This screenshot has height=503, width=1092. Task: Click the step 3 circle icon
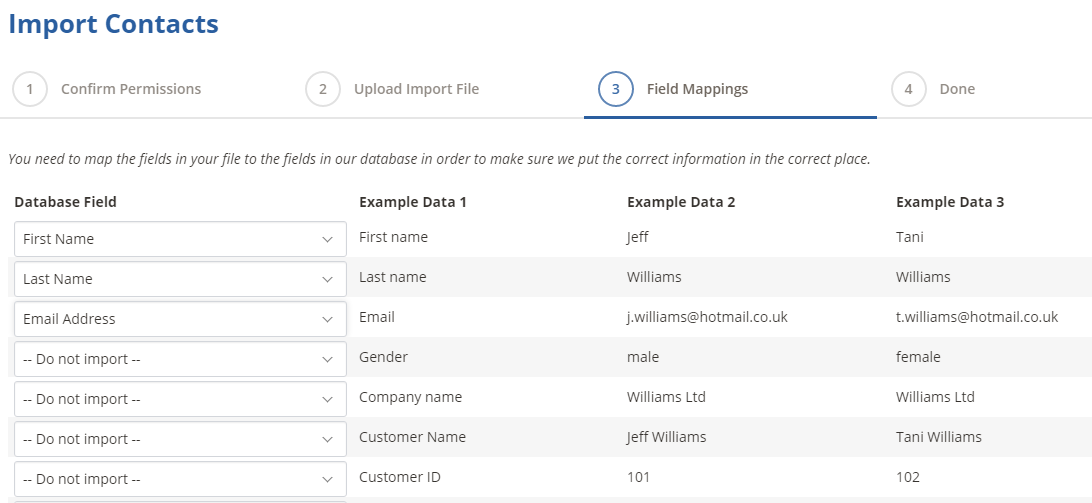pyautogui.click(x=616, y=89)
